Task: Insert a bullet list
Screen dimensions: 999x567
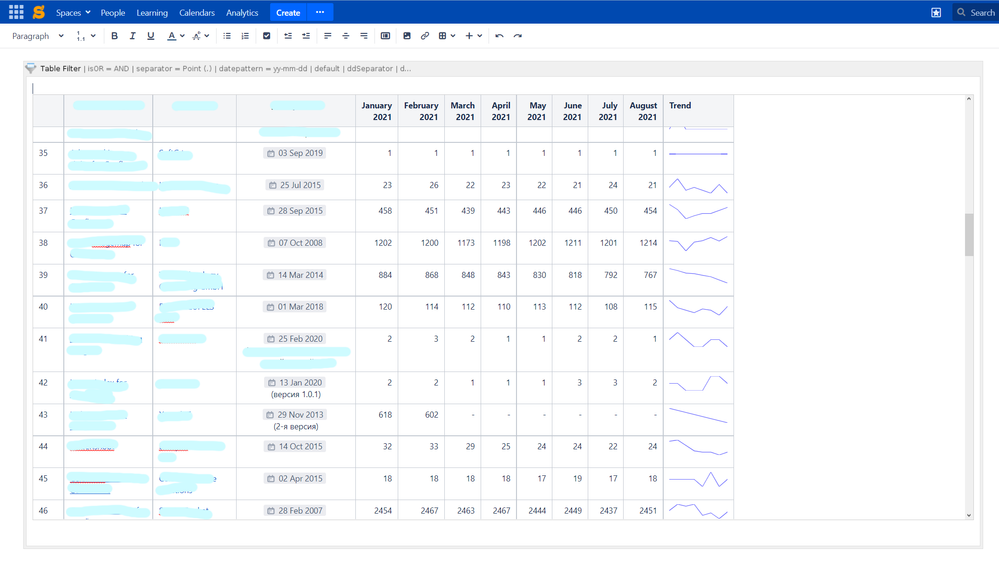Action: click(x=227, y=36)
